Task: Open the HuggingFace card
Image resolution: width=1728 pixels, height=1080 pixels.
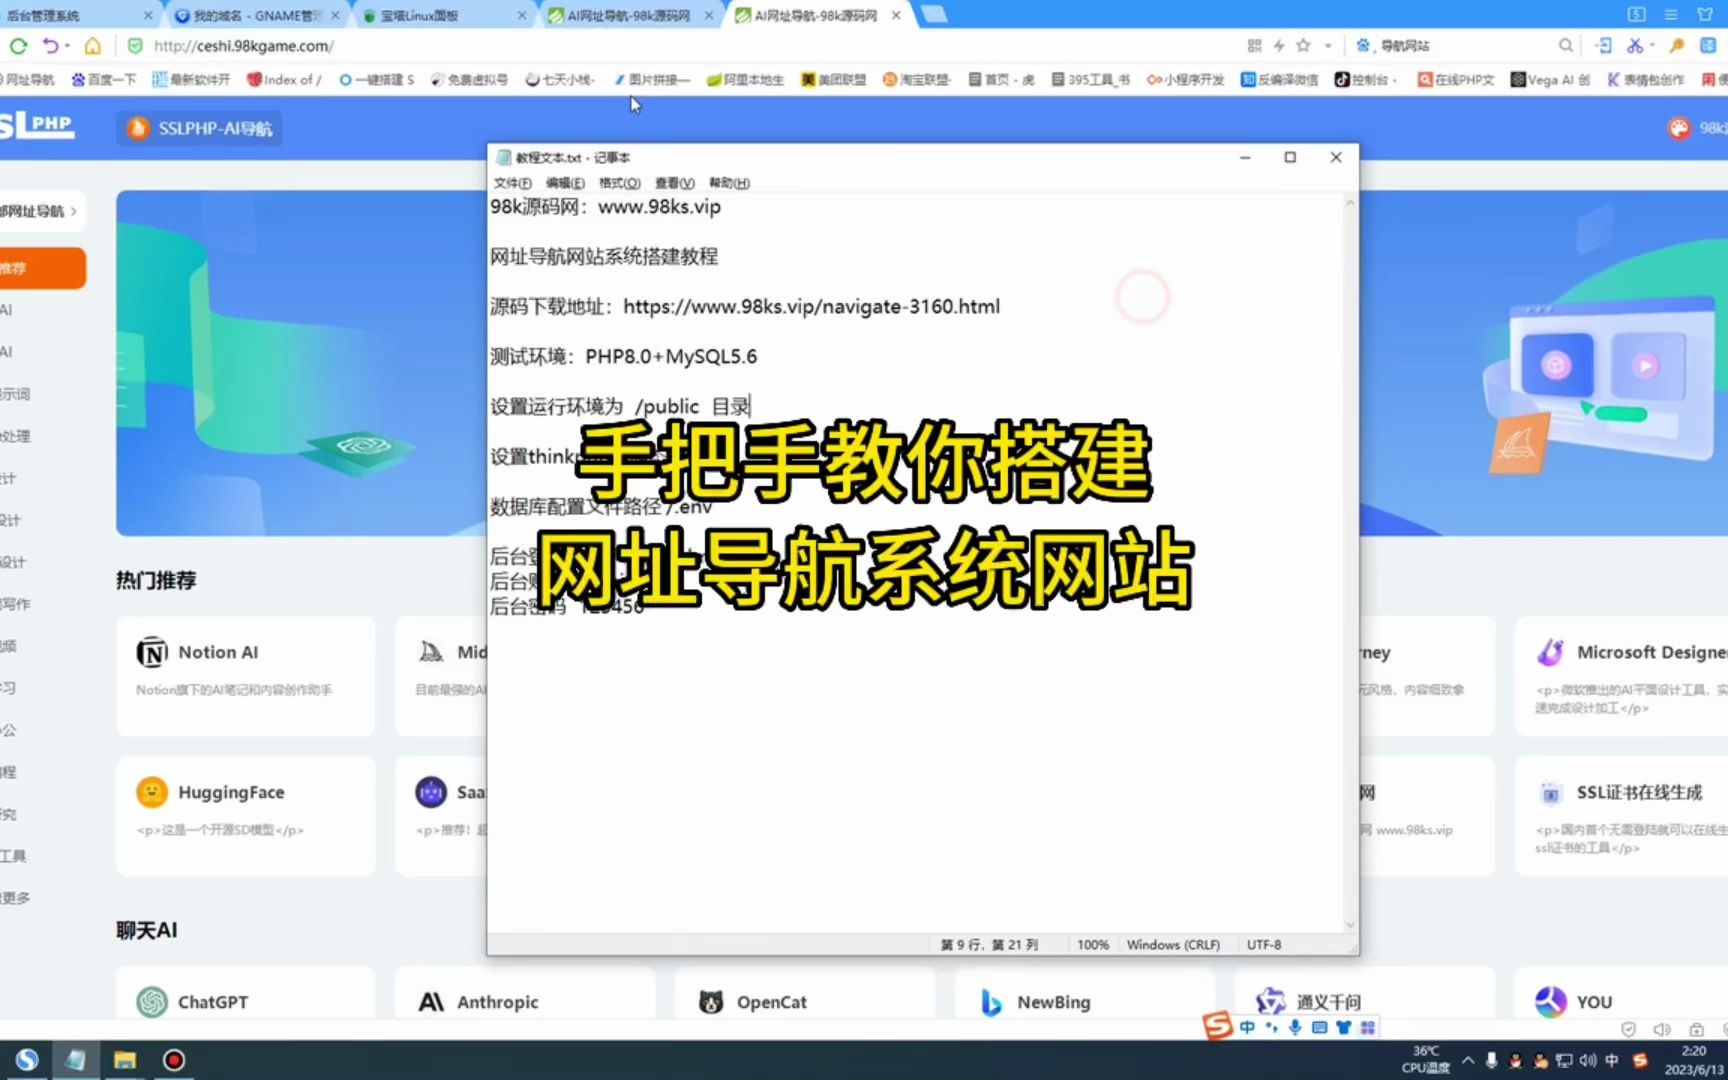Action: coord(245,816)
